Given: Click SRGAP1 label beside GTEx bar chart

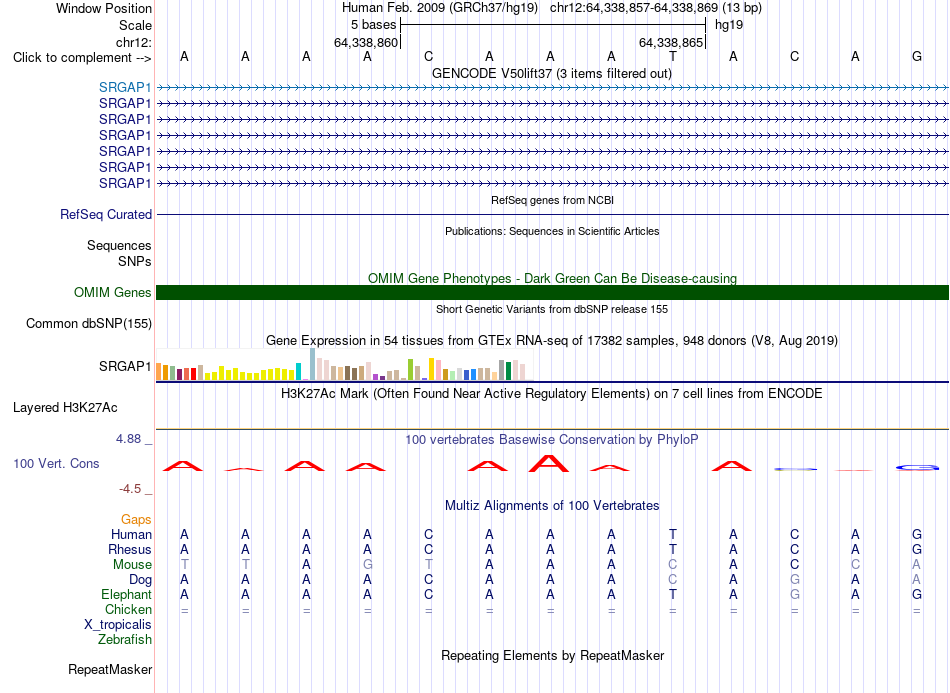Looking at the screenshot, I should pos(125,366).
